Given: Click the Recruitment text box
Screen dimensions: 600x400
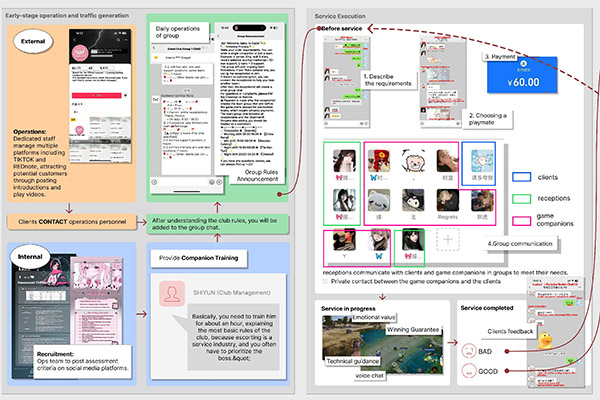Looking at the screenshot, I should (x=83, y=361).
